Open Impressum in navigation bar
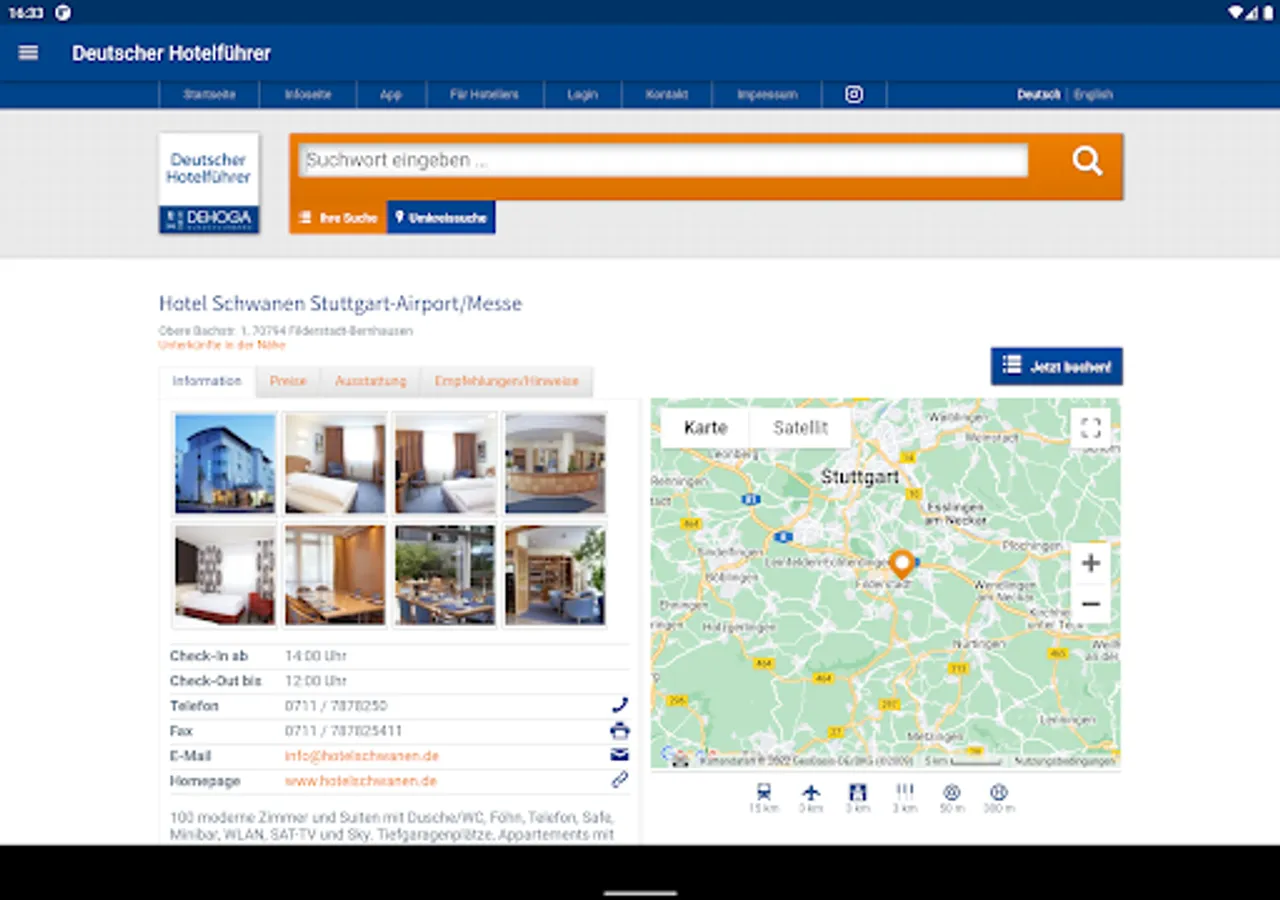 (x=767, y=95)
